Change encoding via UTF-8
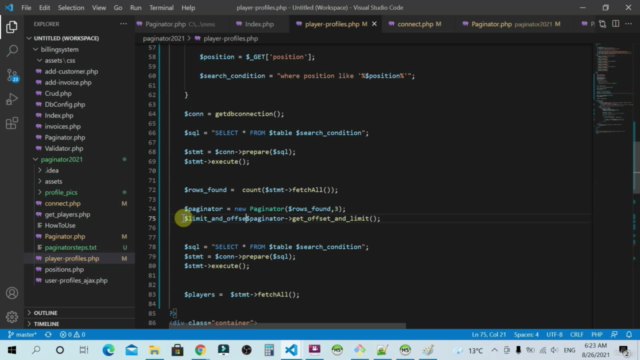640x360 pixels. click(554, 335)
